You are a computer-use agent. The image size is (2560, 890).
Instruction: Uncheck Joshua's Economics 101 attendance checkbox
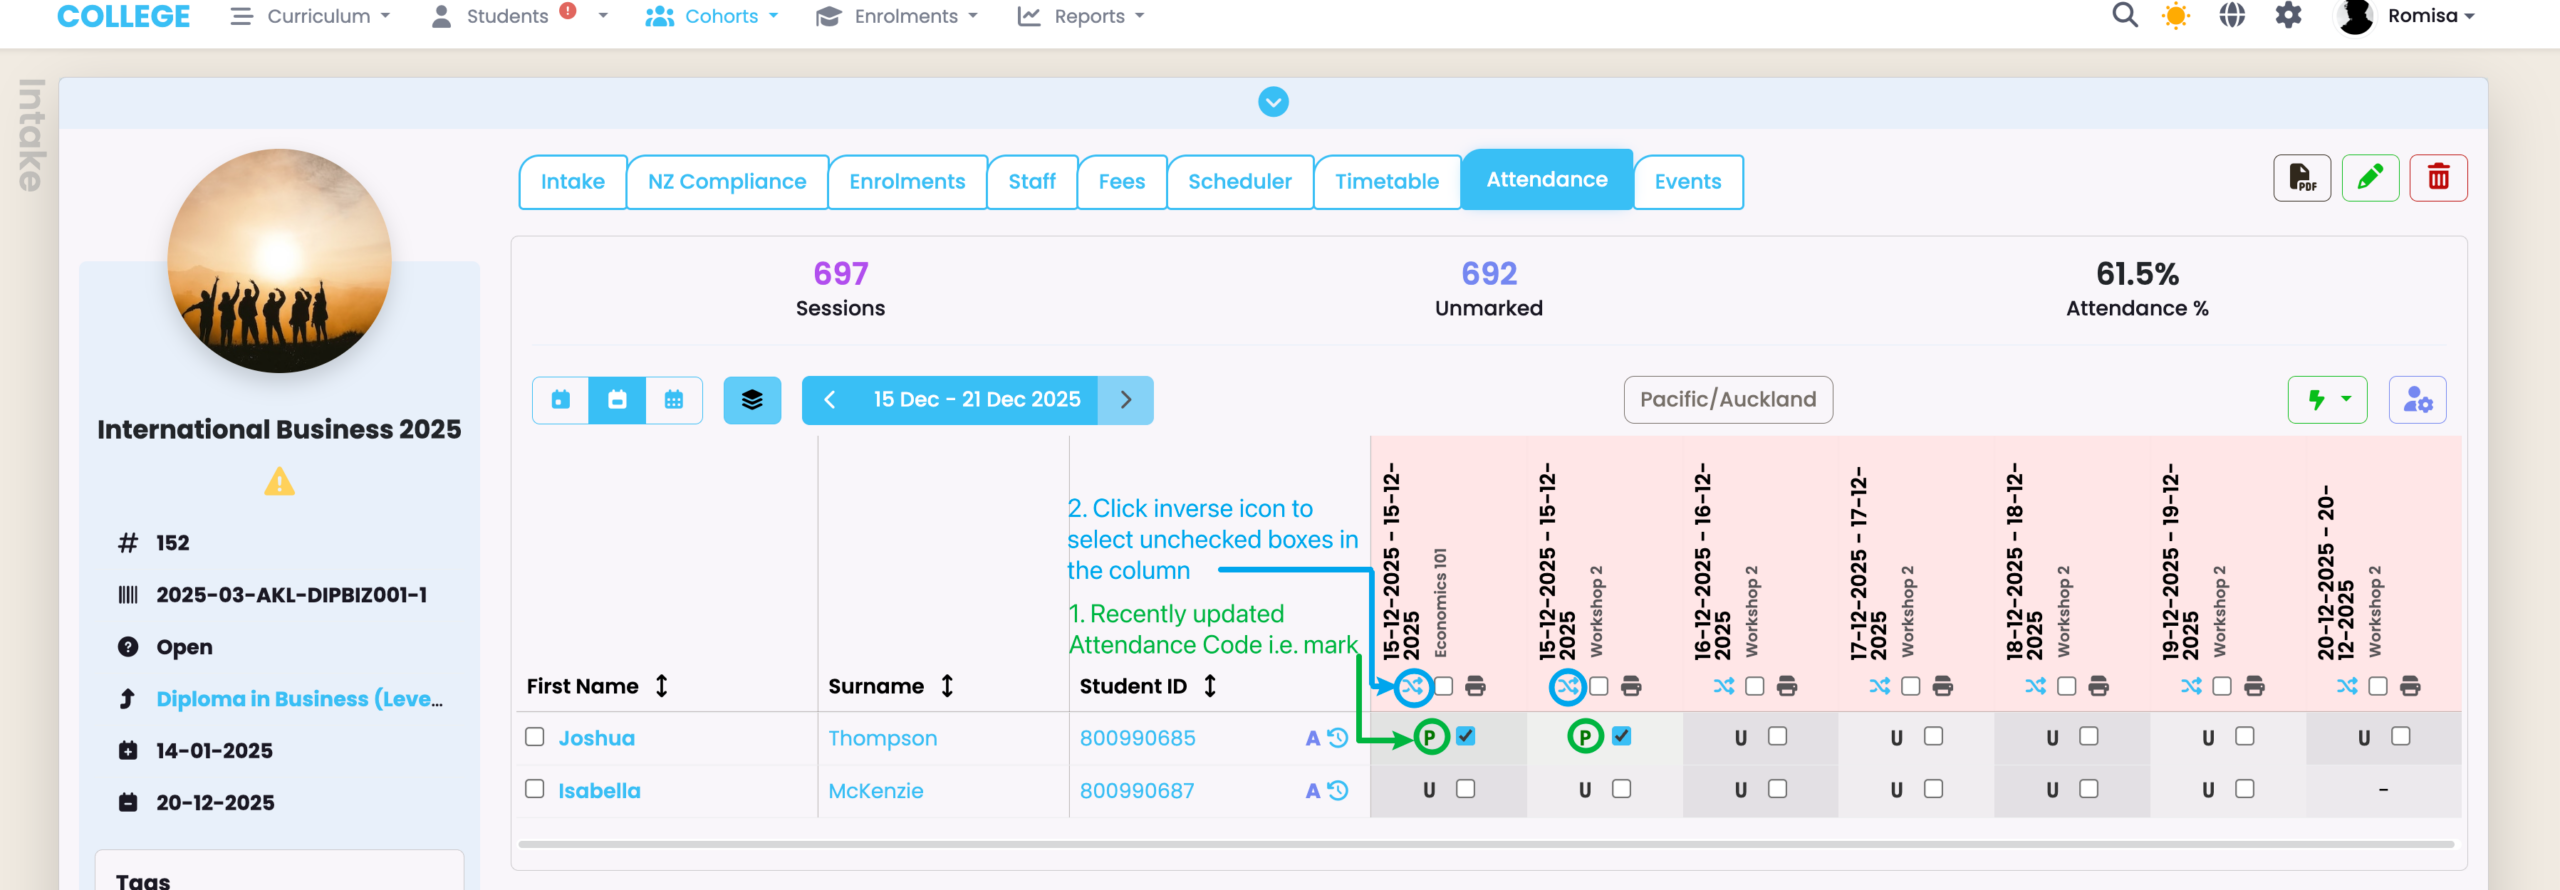[x=1466, y=736]
